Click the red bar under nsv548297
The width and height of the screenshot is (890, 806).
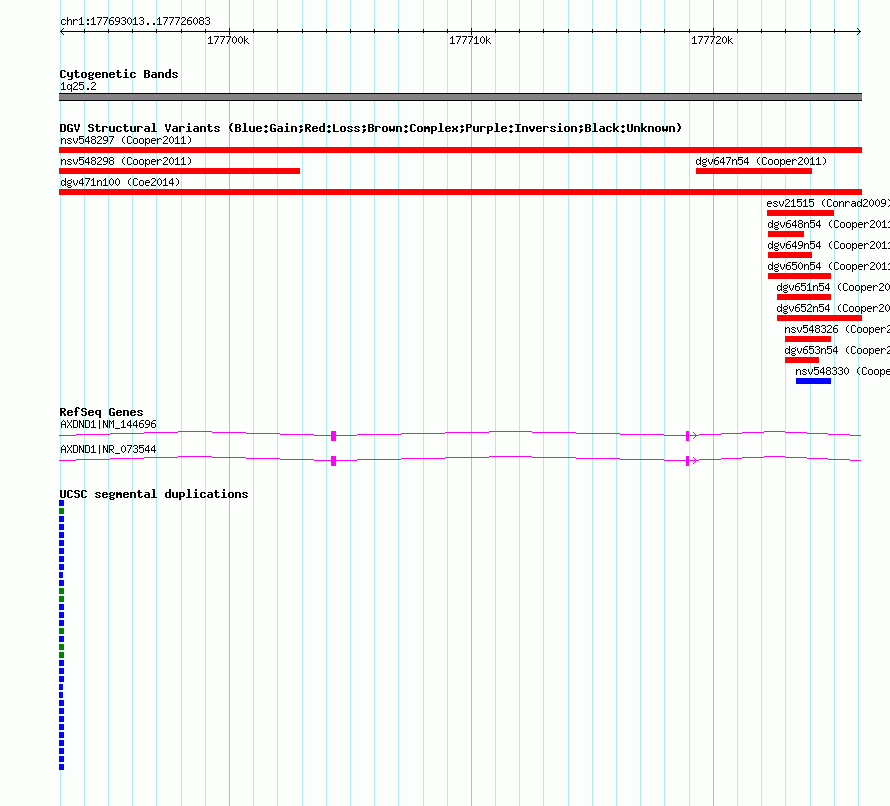coord(460,150)
